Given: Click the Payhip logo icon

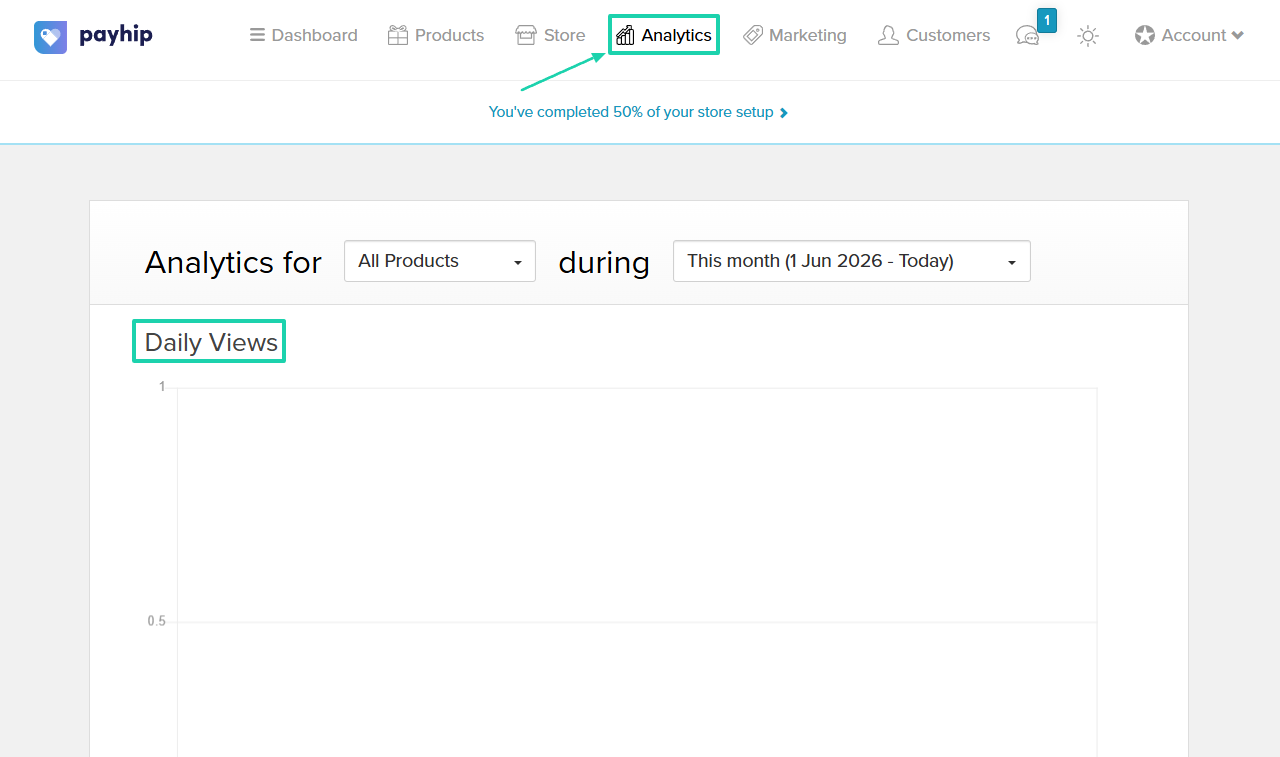Looking at the screenshot, I should coord(50,37).
